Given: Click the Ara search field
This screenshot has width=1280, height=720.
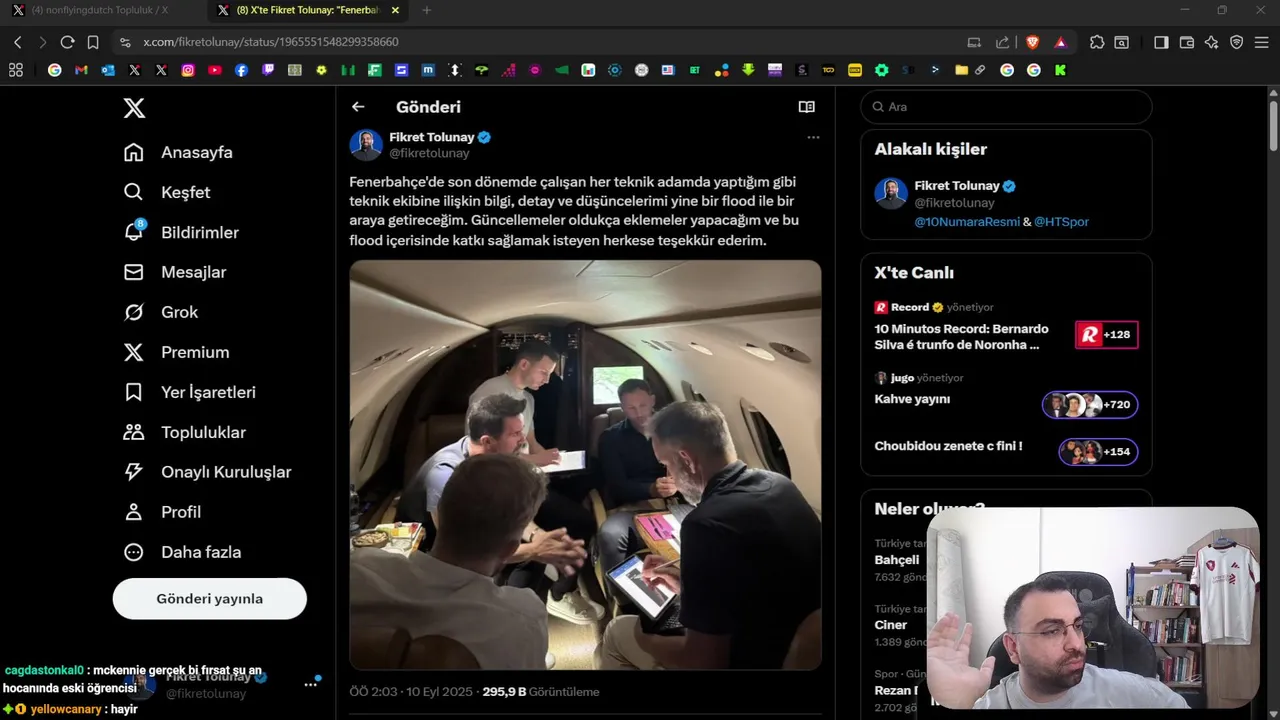Looking at the screenshot, I should [1006, 107].
